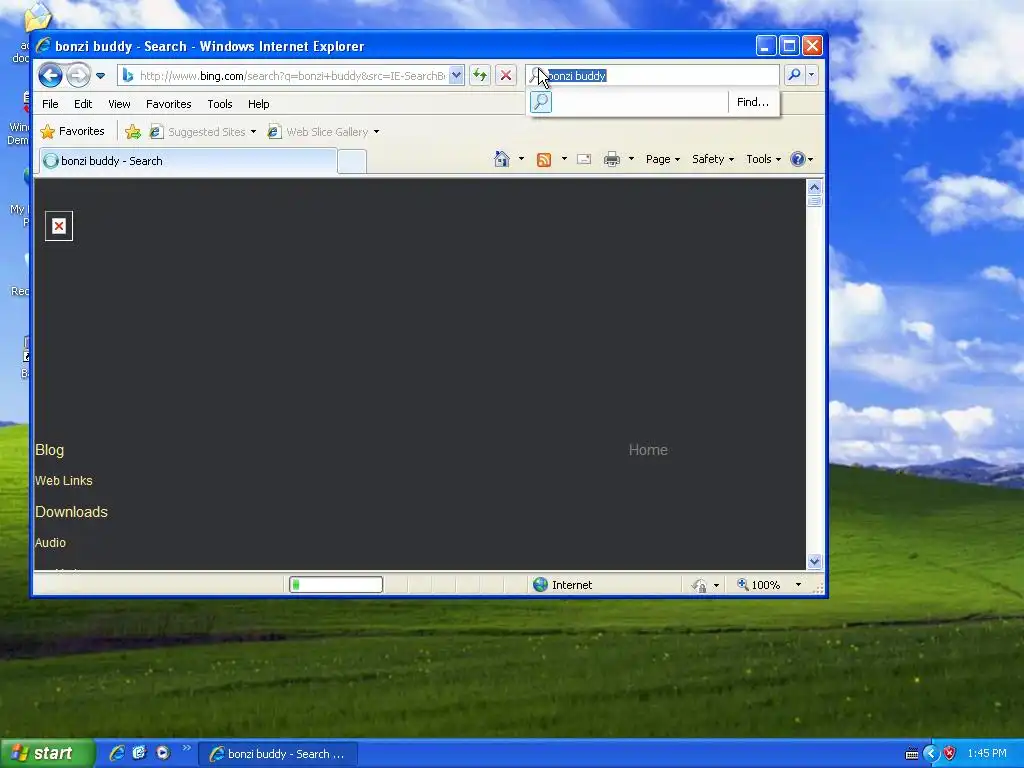Follow the Audio link
1024x768 pixels.
tap(50, 543)
